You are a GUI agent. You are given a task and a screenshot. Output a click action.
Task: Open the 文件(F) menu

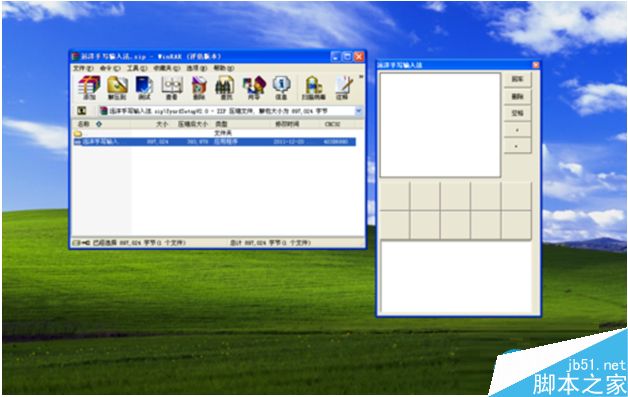tap(83, 69)
